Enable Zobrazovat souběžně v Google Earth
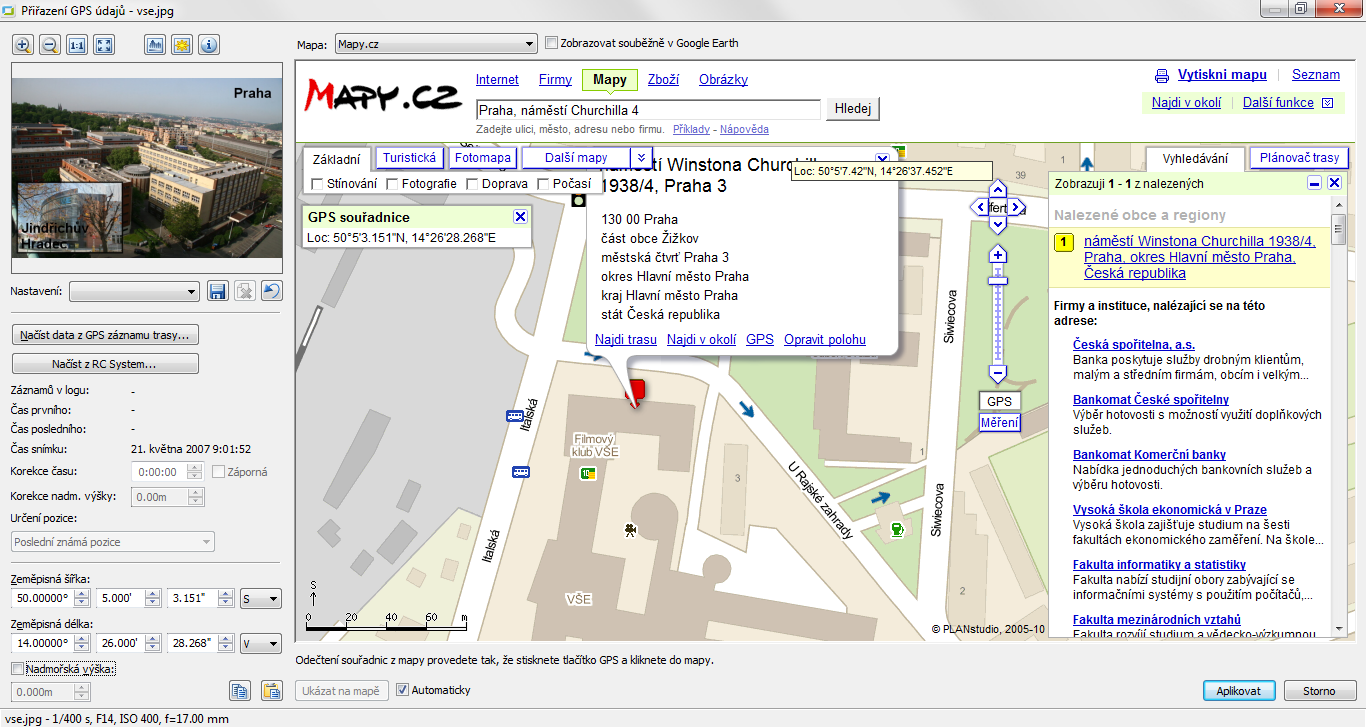Screen dimensions: 1366x728 coord(551,43)
